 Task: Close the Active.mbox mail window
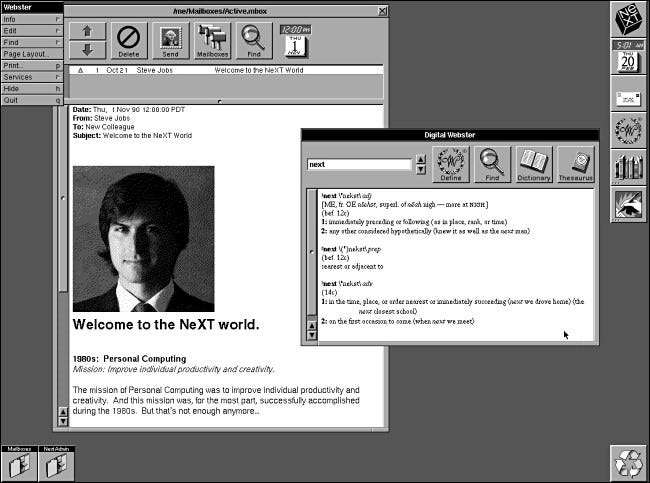point(383,11)
